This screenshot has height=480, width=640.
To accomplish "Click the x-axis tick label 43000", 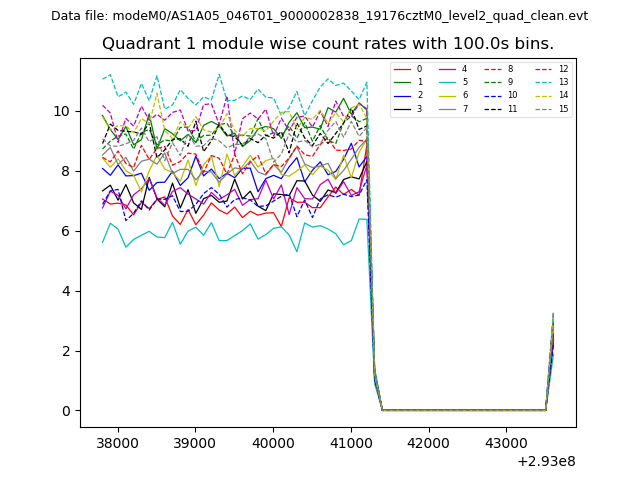I will (504, 441).
